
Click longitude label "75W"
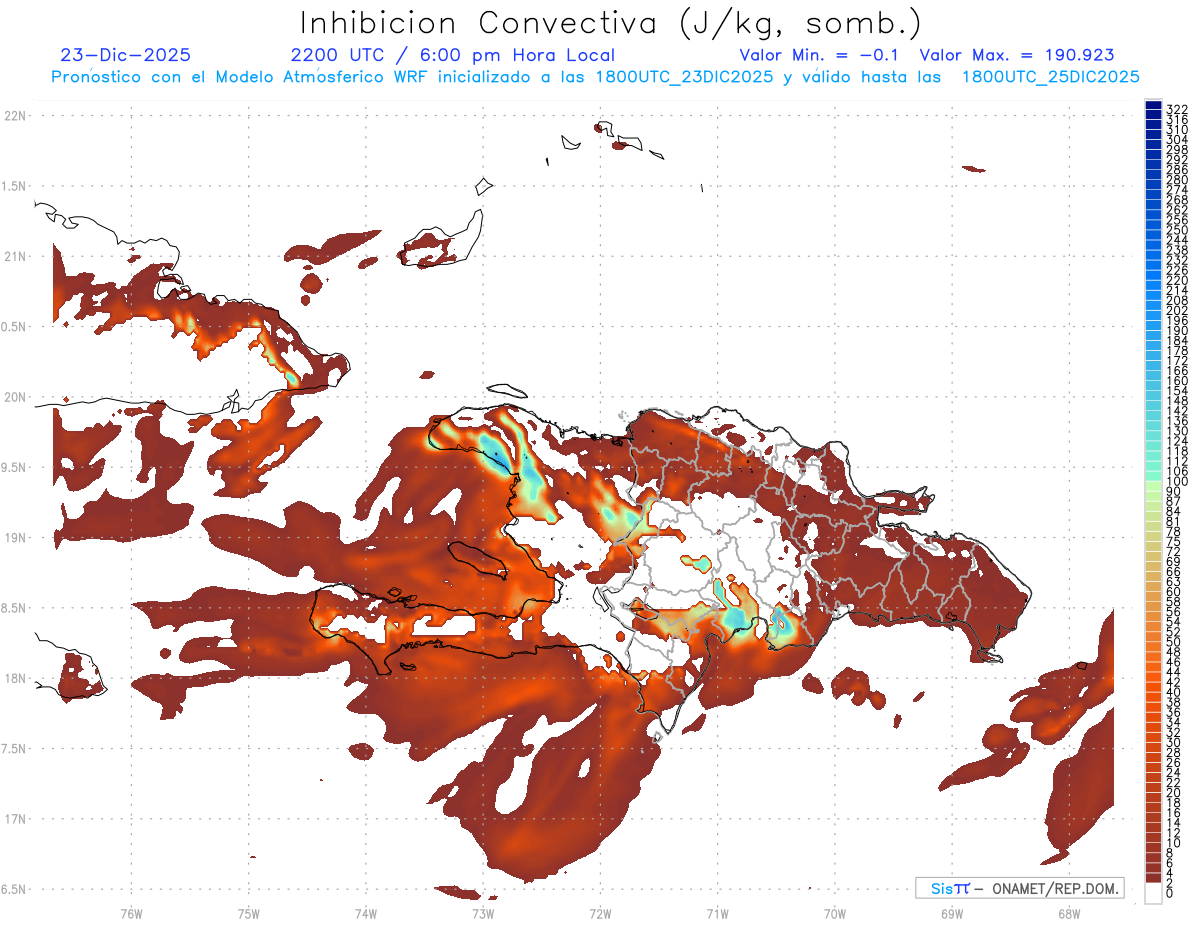click(248, 912)
